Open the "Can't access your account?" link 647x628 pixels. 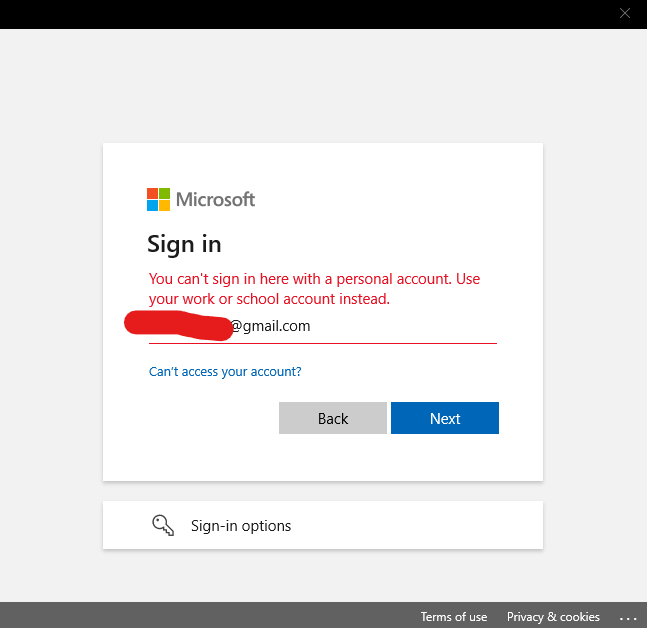point(225,371)
